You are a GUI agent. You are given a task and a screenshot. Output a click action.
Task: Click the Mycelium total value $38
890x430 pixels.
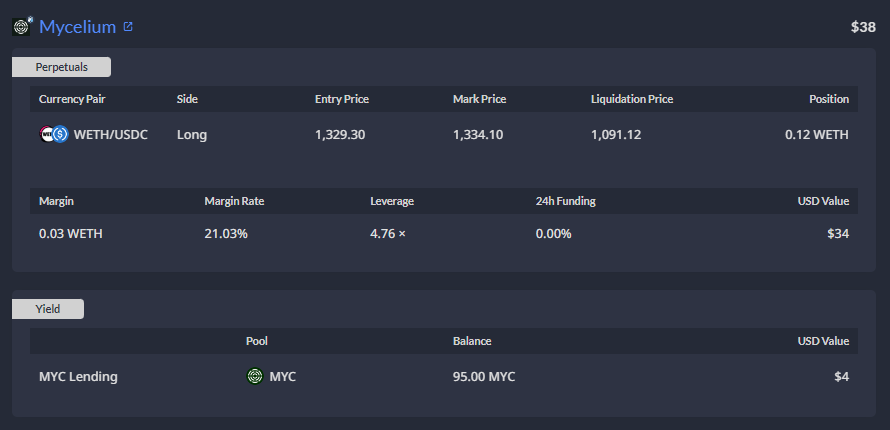pos(863,27)
